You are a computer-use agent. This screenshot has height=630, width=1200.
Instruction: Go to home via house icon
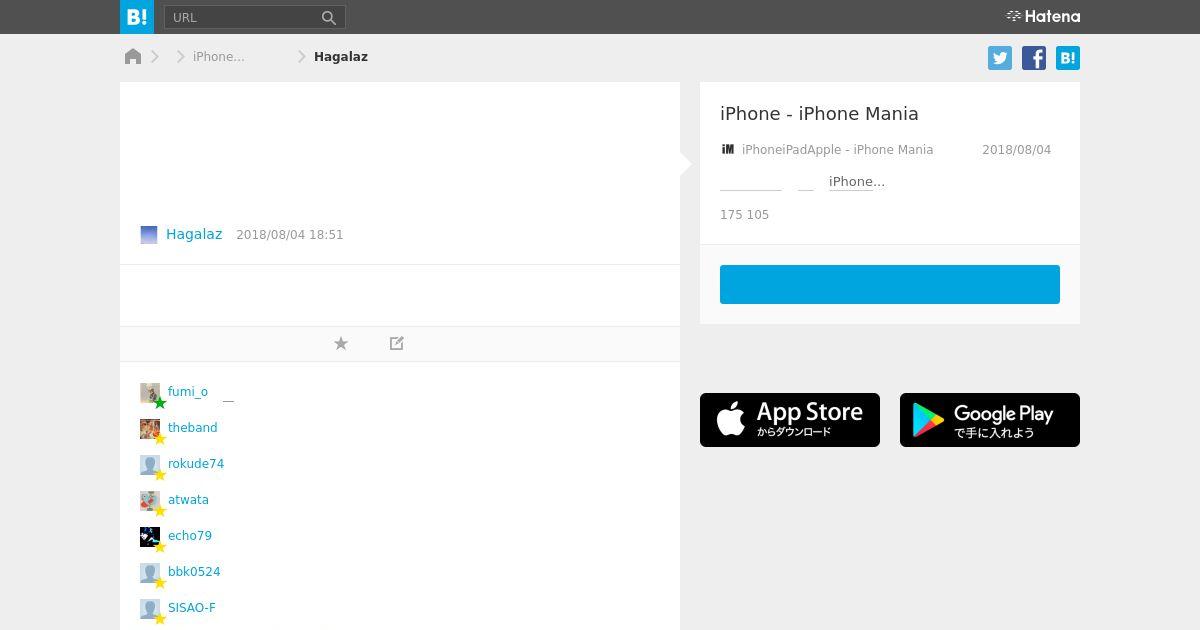pos(133,56)
